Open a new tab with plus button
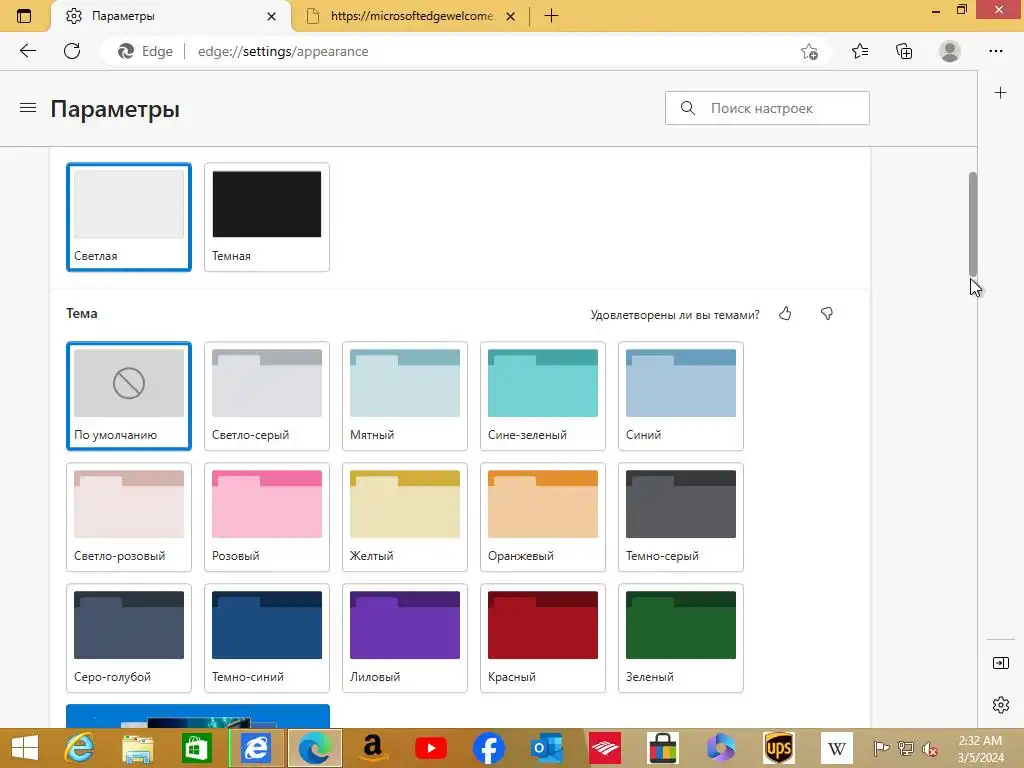 551,16
